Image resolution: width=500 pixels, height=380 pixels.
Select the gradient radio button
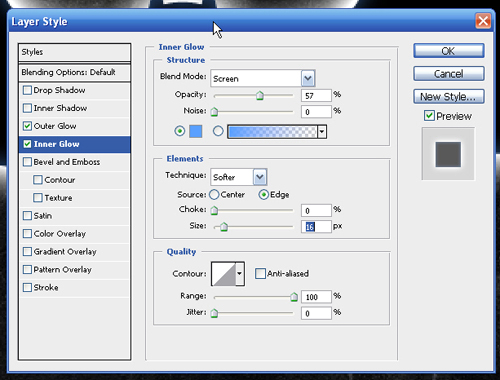pyautogui.click(x=218, y=131)
